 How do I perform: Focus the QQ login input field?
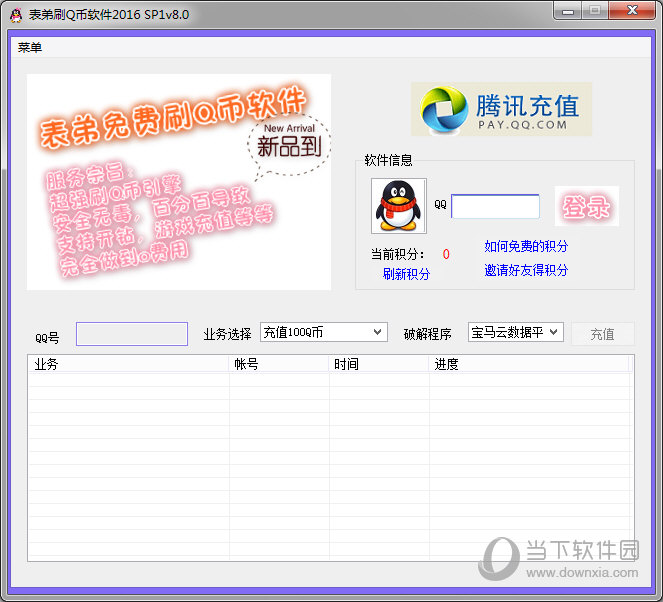[x=495, y=206]
